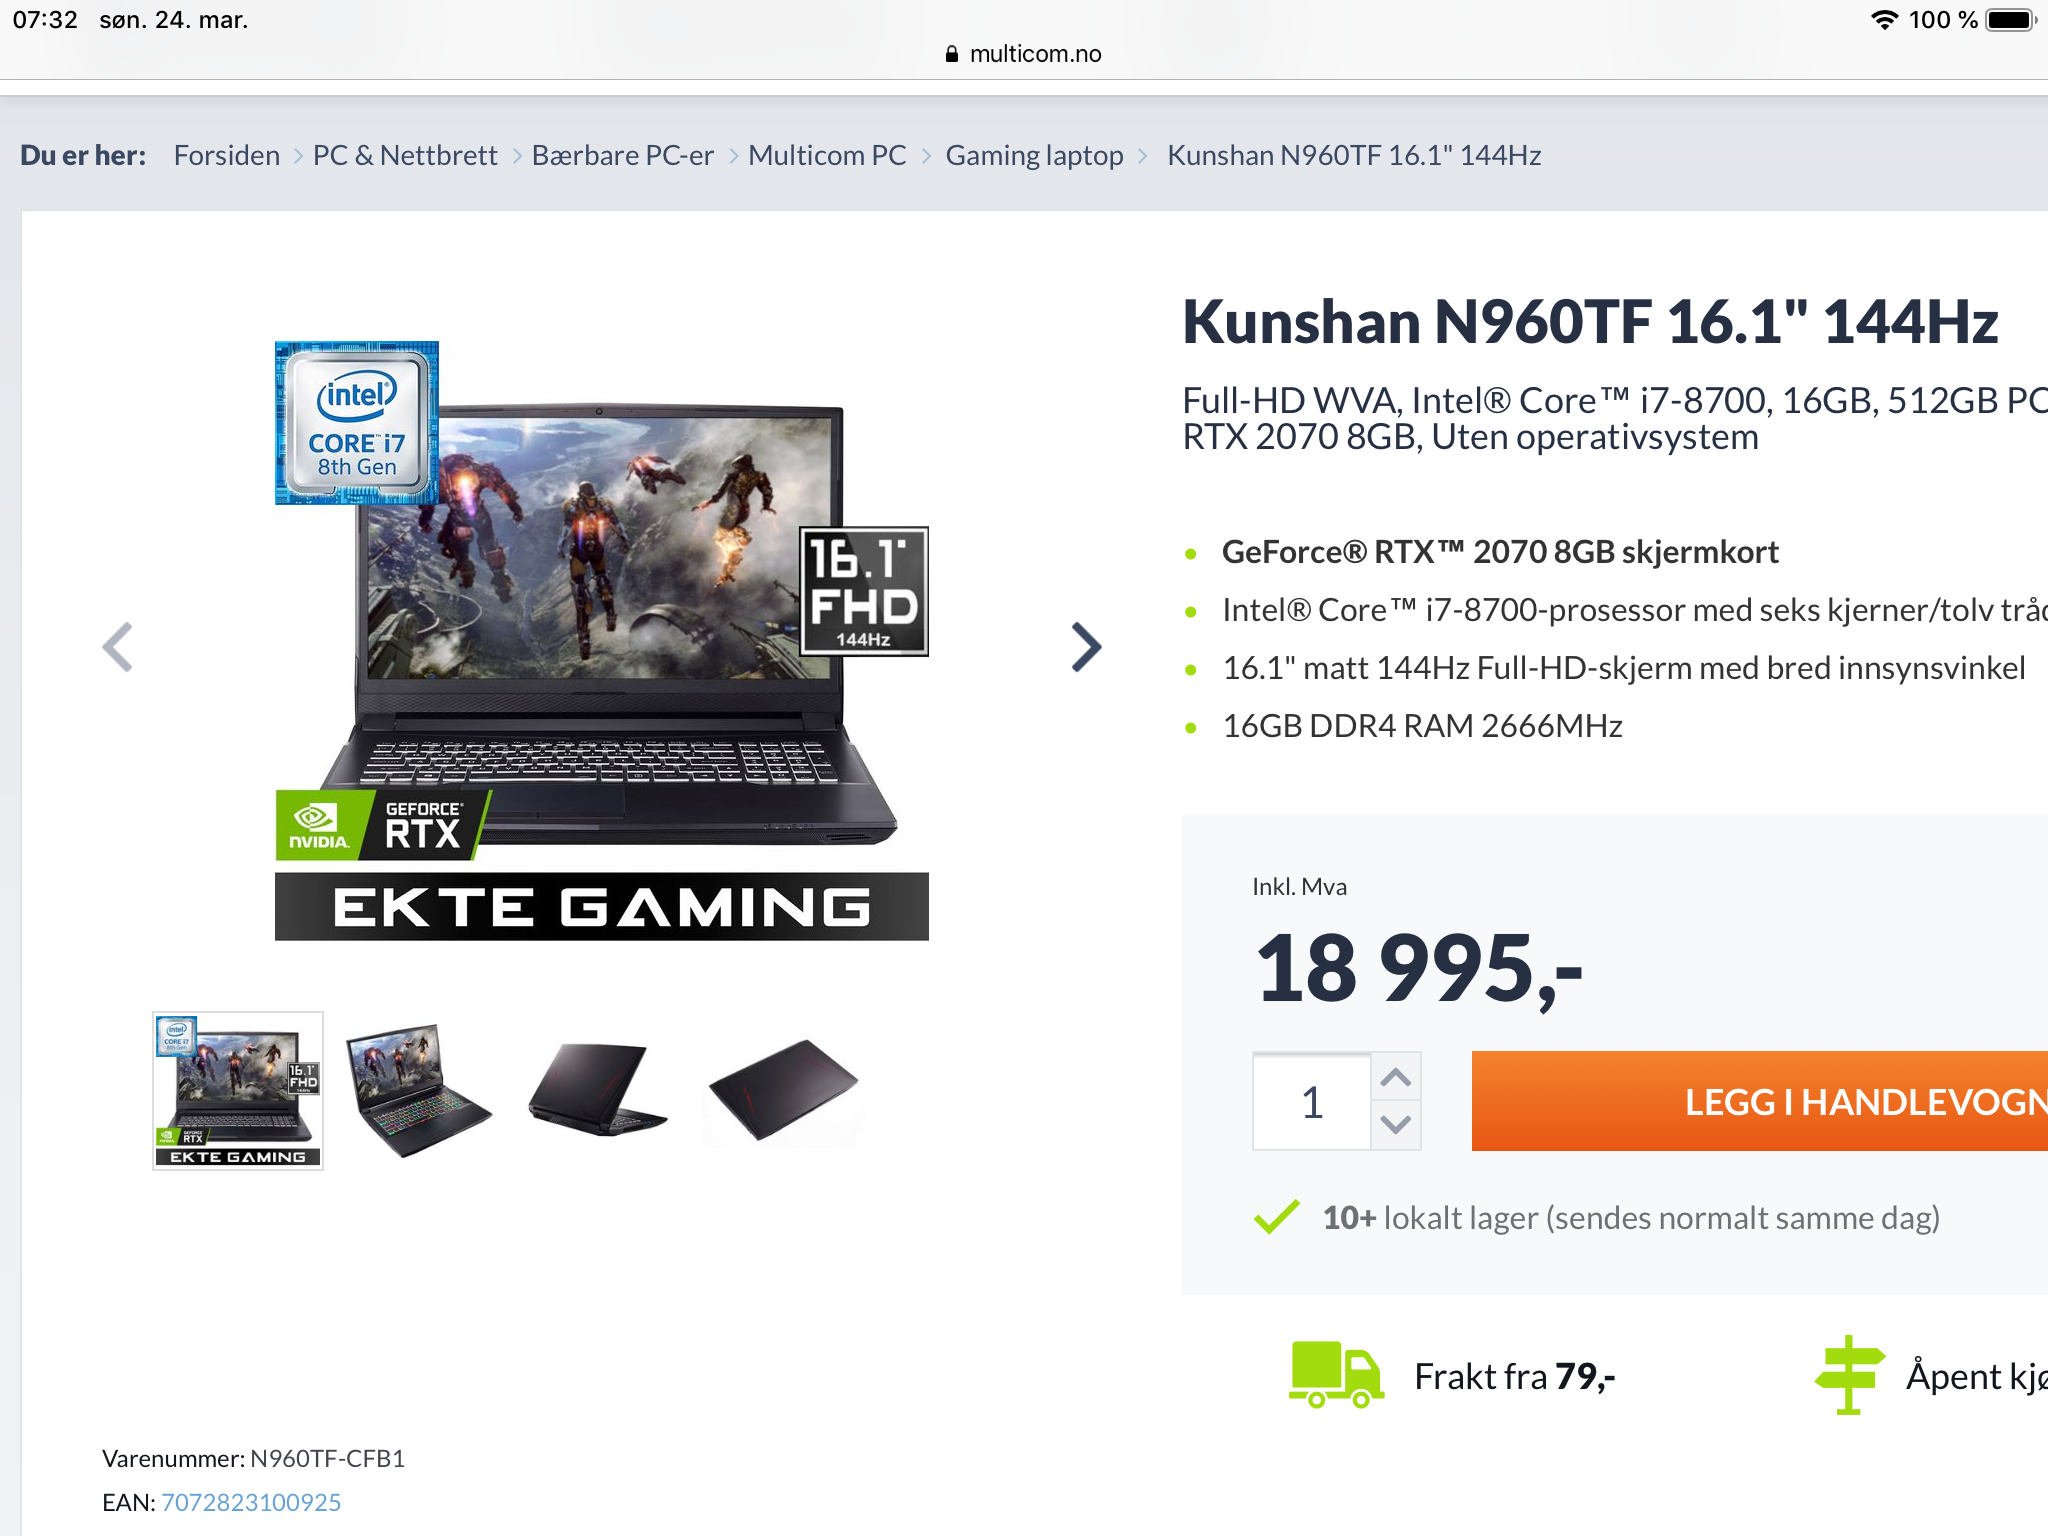2048x1536 pixels.
Task: Decrease quantity with the down arrow
Action: (x=1396, y=1124)
